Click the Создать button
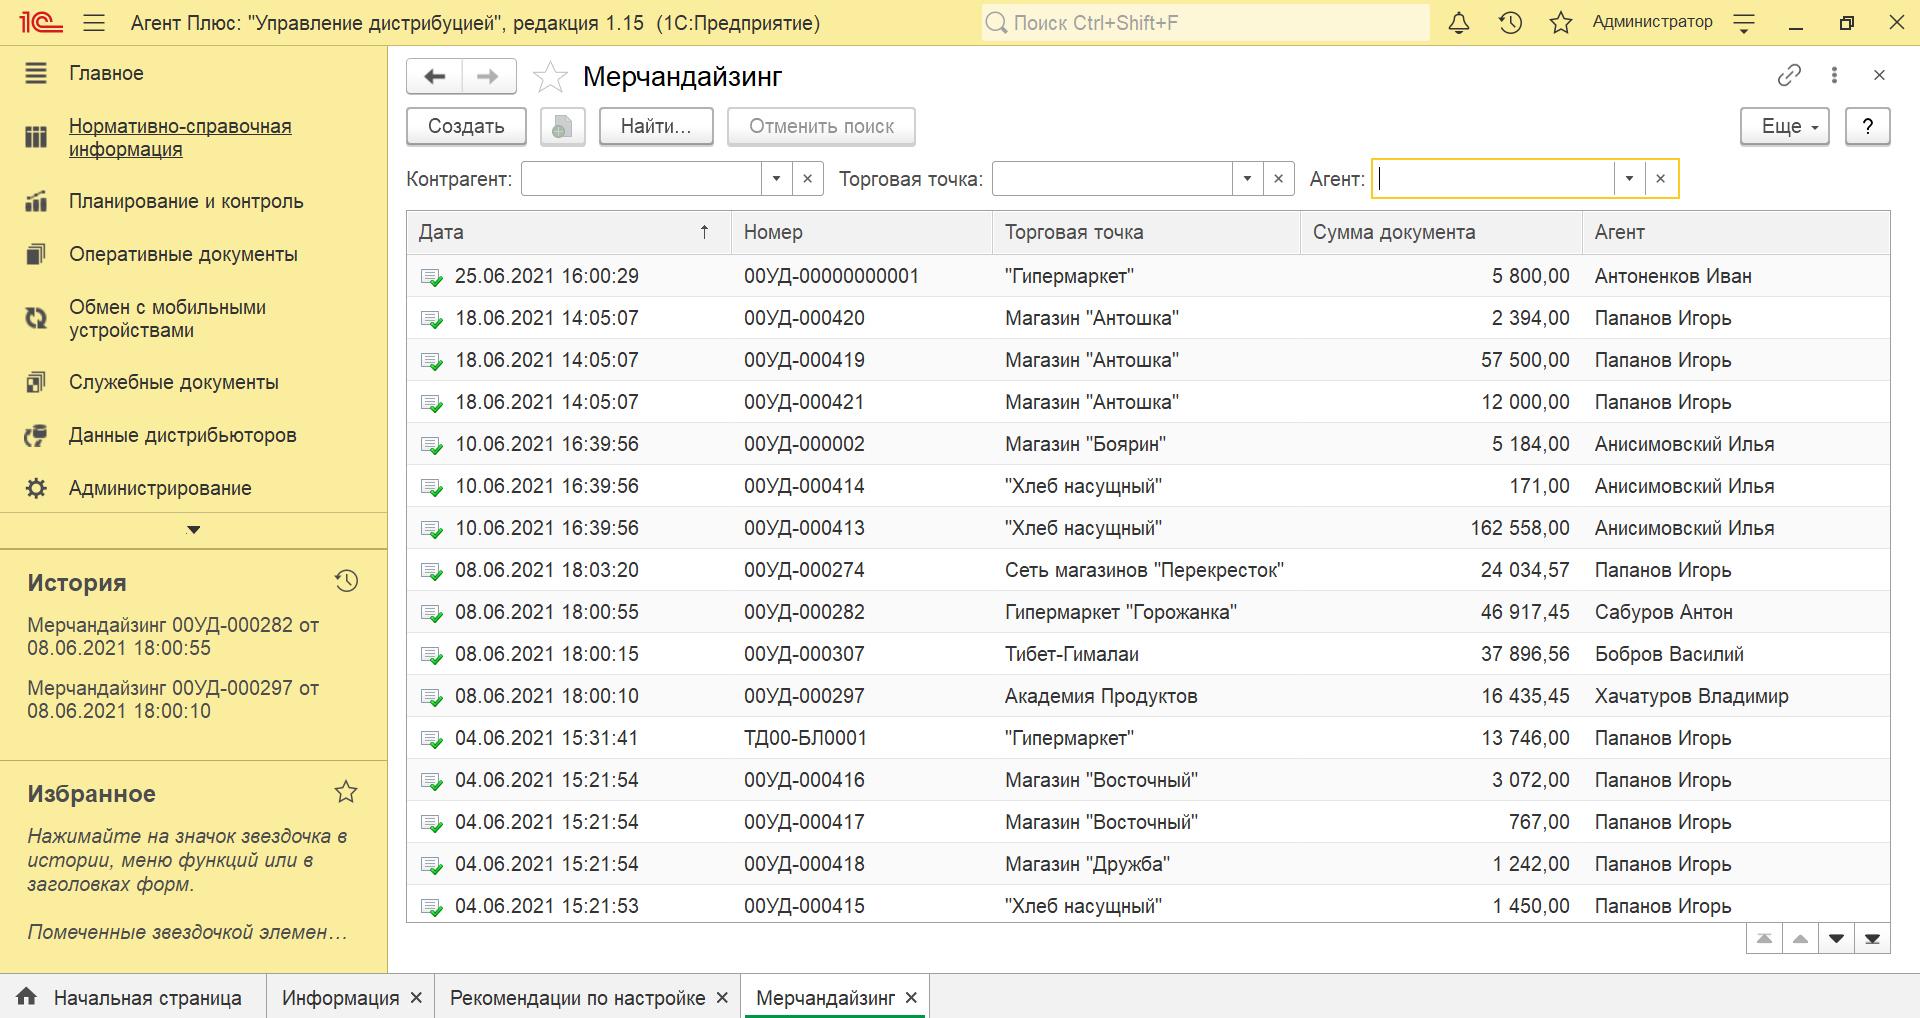 coord(466,127)
